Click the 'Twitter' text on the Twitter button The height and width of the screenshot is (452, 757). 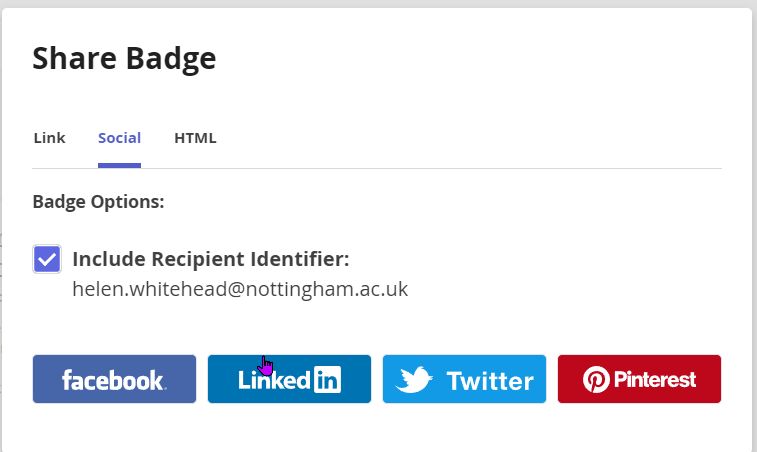pyautogui.click(x=490, y=381)
